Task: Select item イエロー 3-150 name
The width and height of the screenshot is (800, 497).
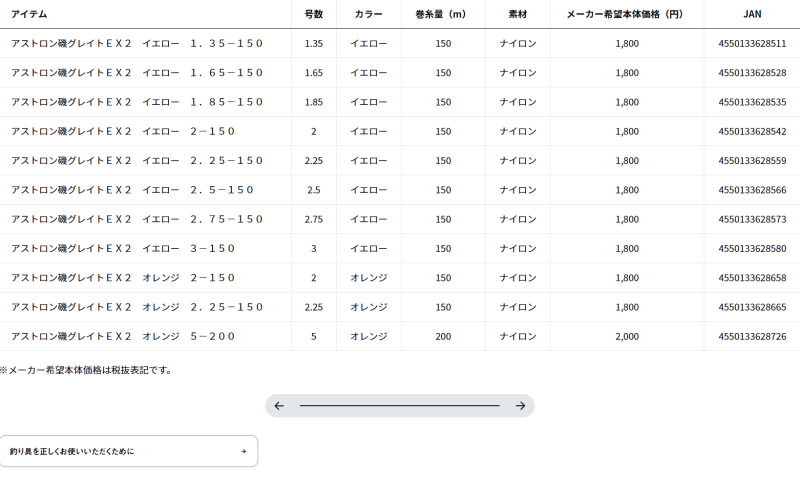Action: 123,248
